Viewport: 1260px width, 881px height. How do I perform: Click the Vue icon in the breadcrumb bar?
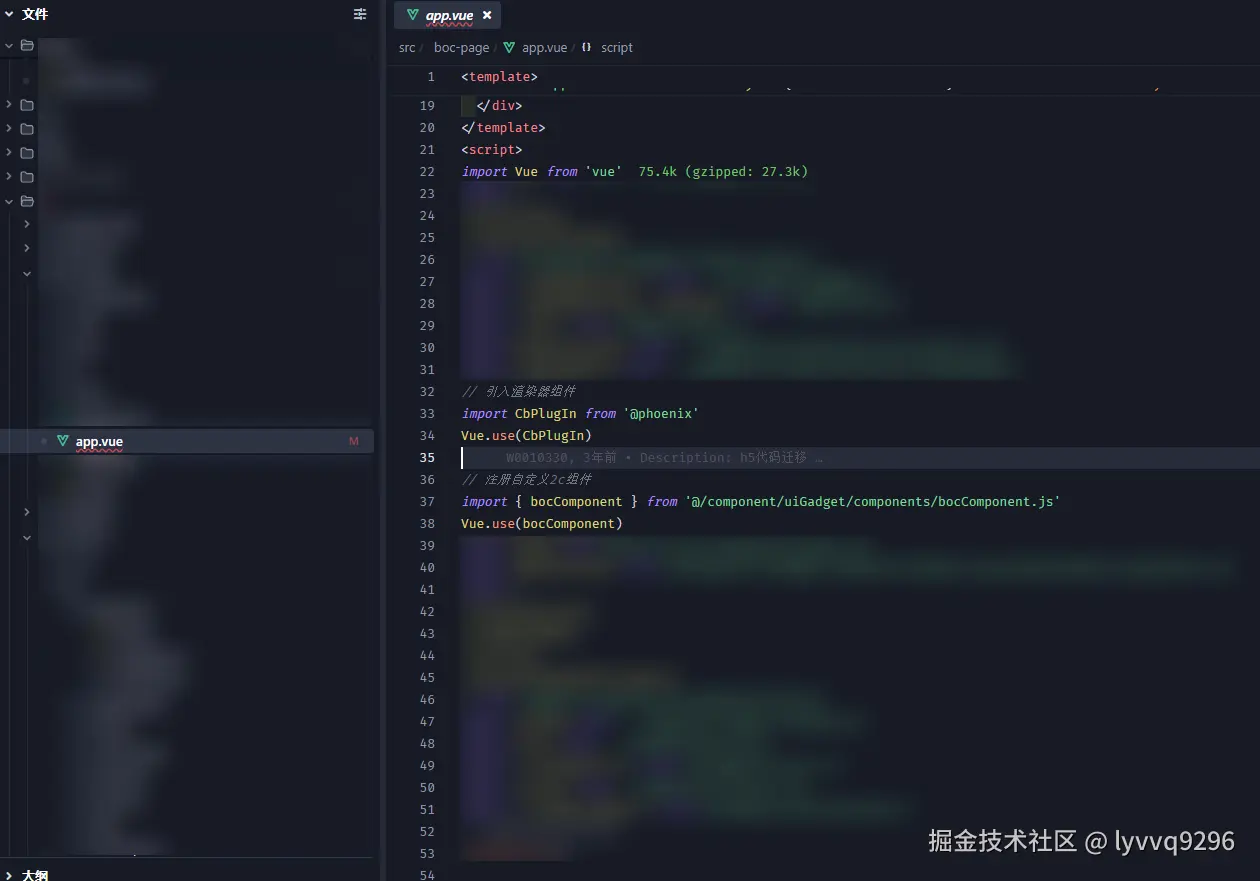coord(509,47)
